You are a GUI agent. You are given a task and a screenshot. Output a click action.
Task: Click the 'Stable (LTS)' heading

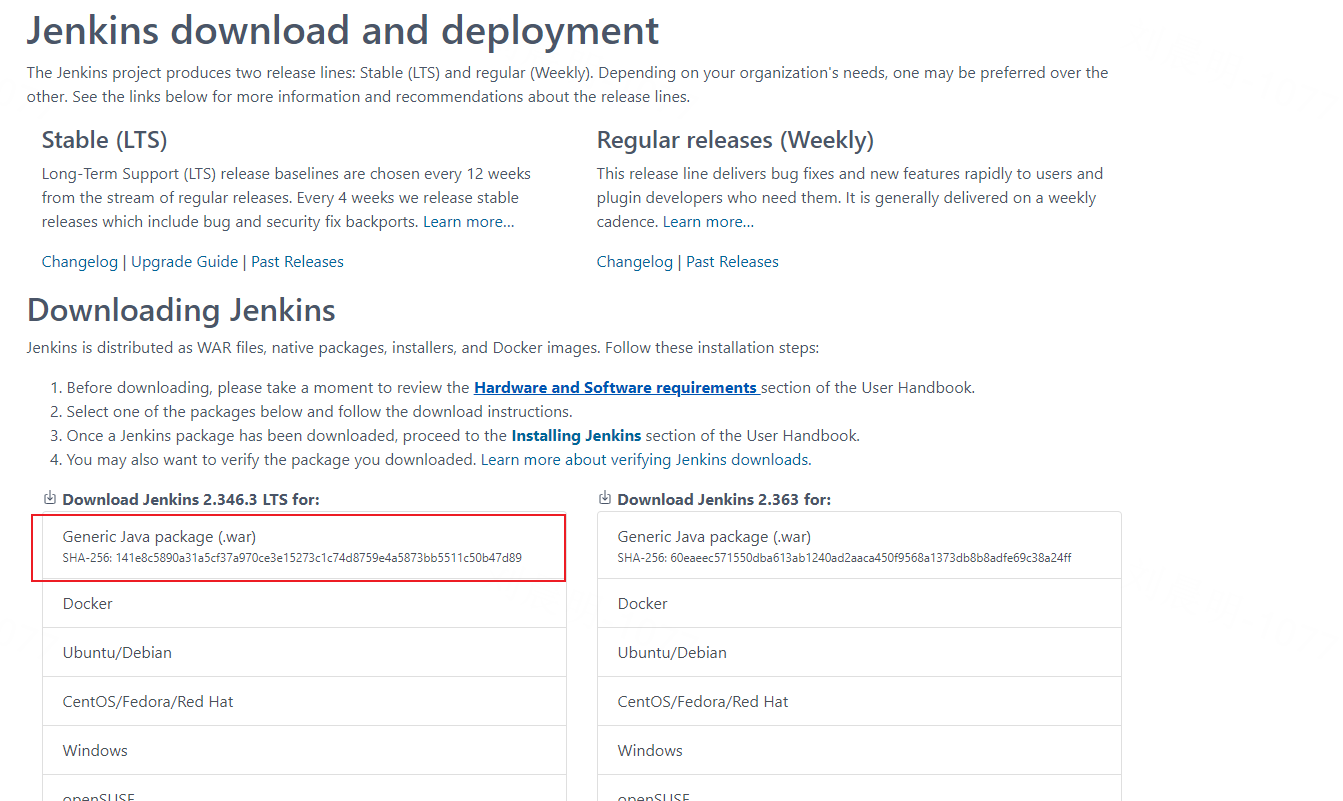[105, 140]
